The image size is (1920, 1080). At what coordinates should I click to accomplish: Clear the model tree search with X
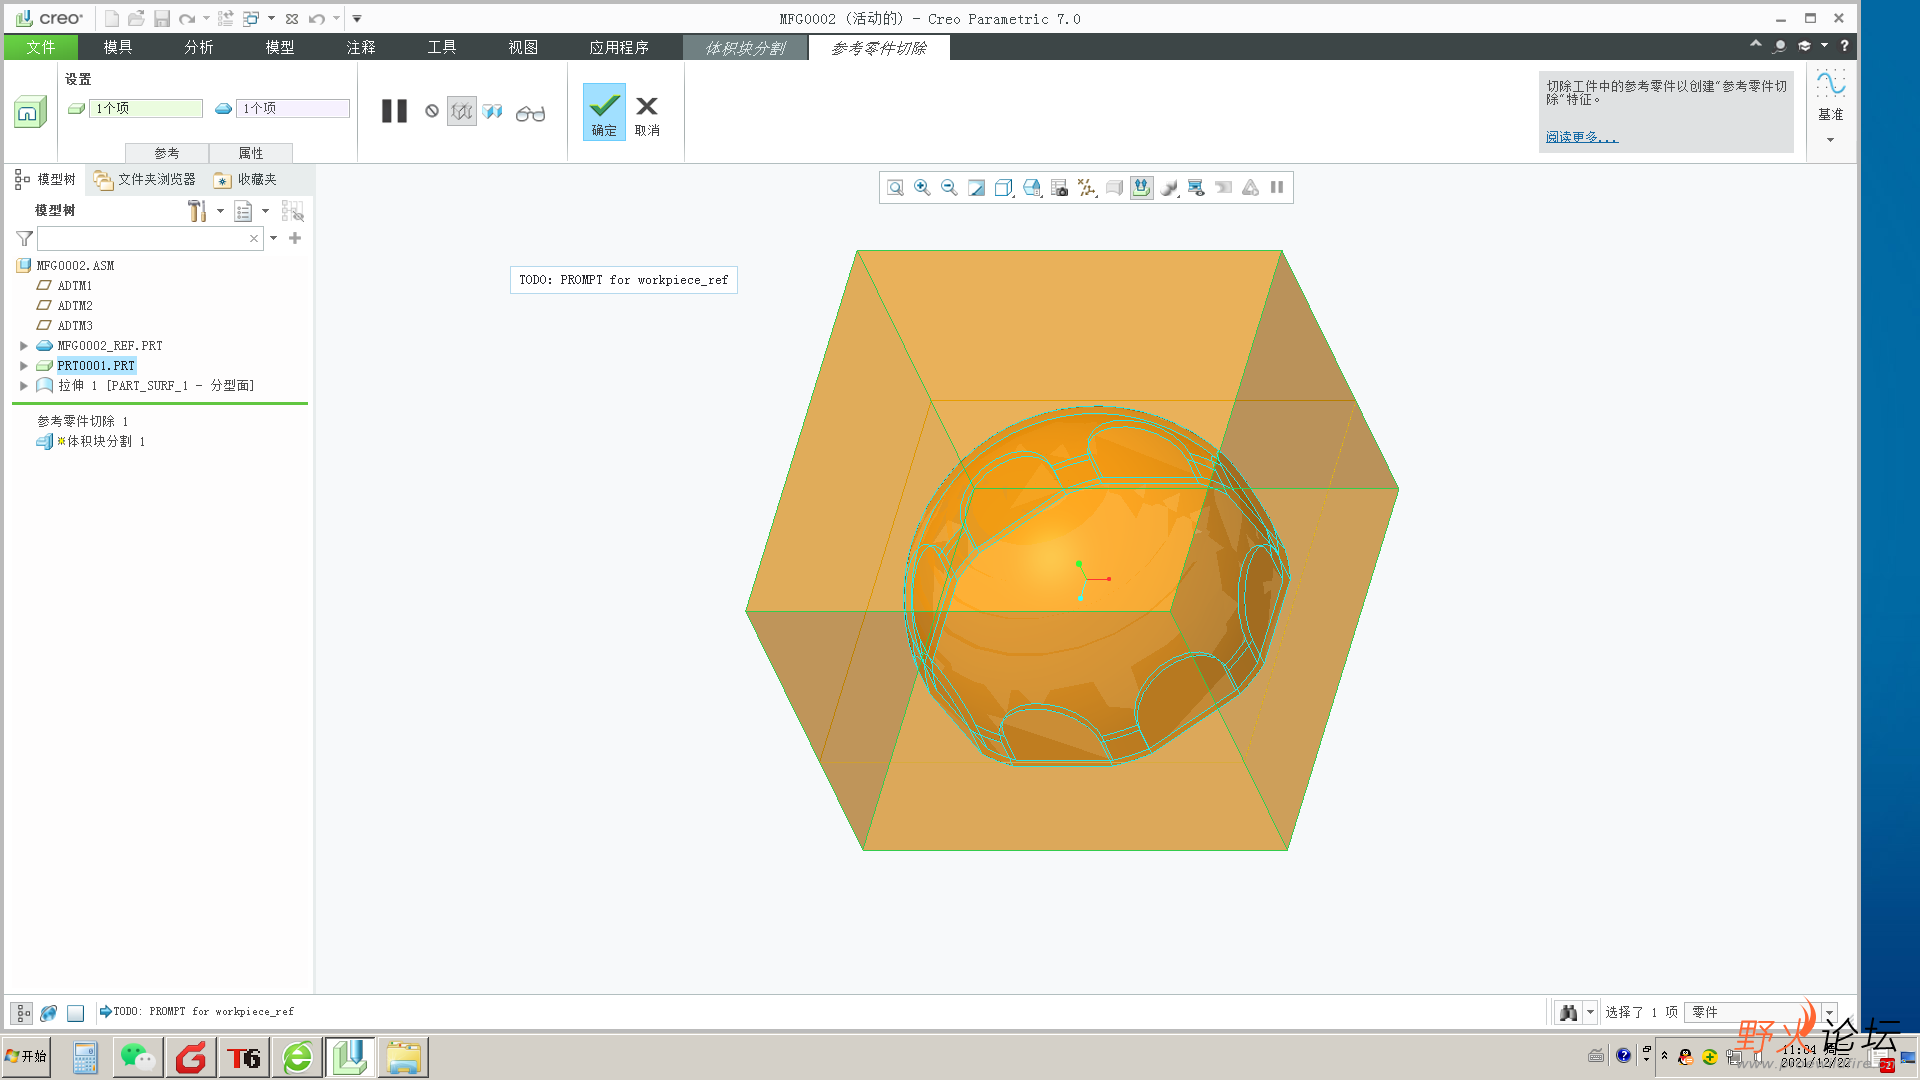click(254, 238)
